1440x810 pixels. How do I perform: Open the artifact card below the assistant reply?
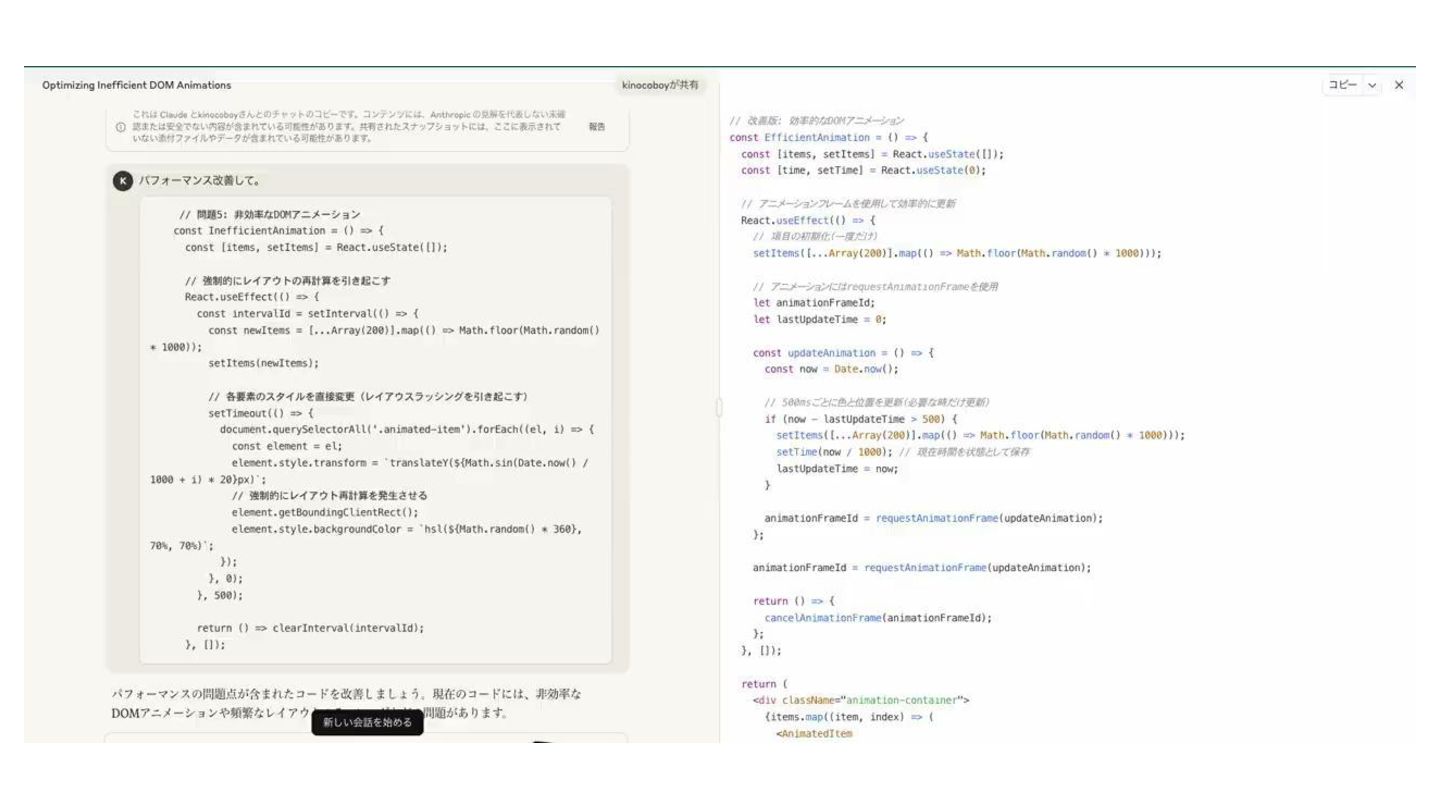(x=366, y=738)
